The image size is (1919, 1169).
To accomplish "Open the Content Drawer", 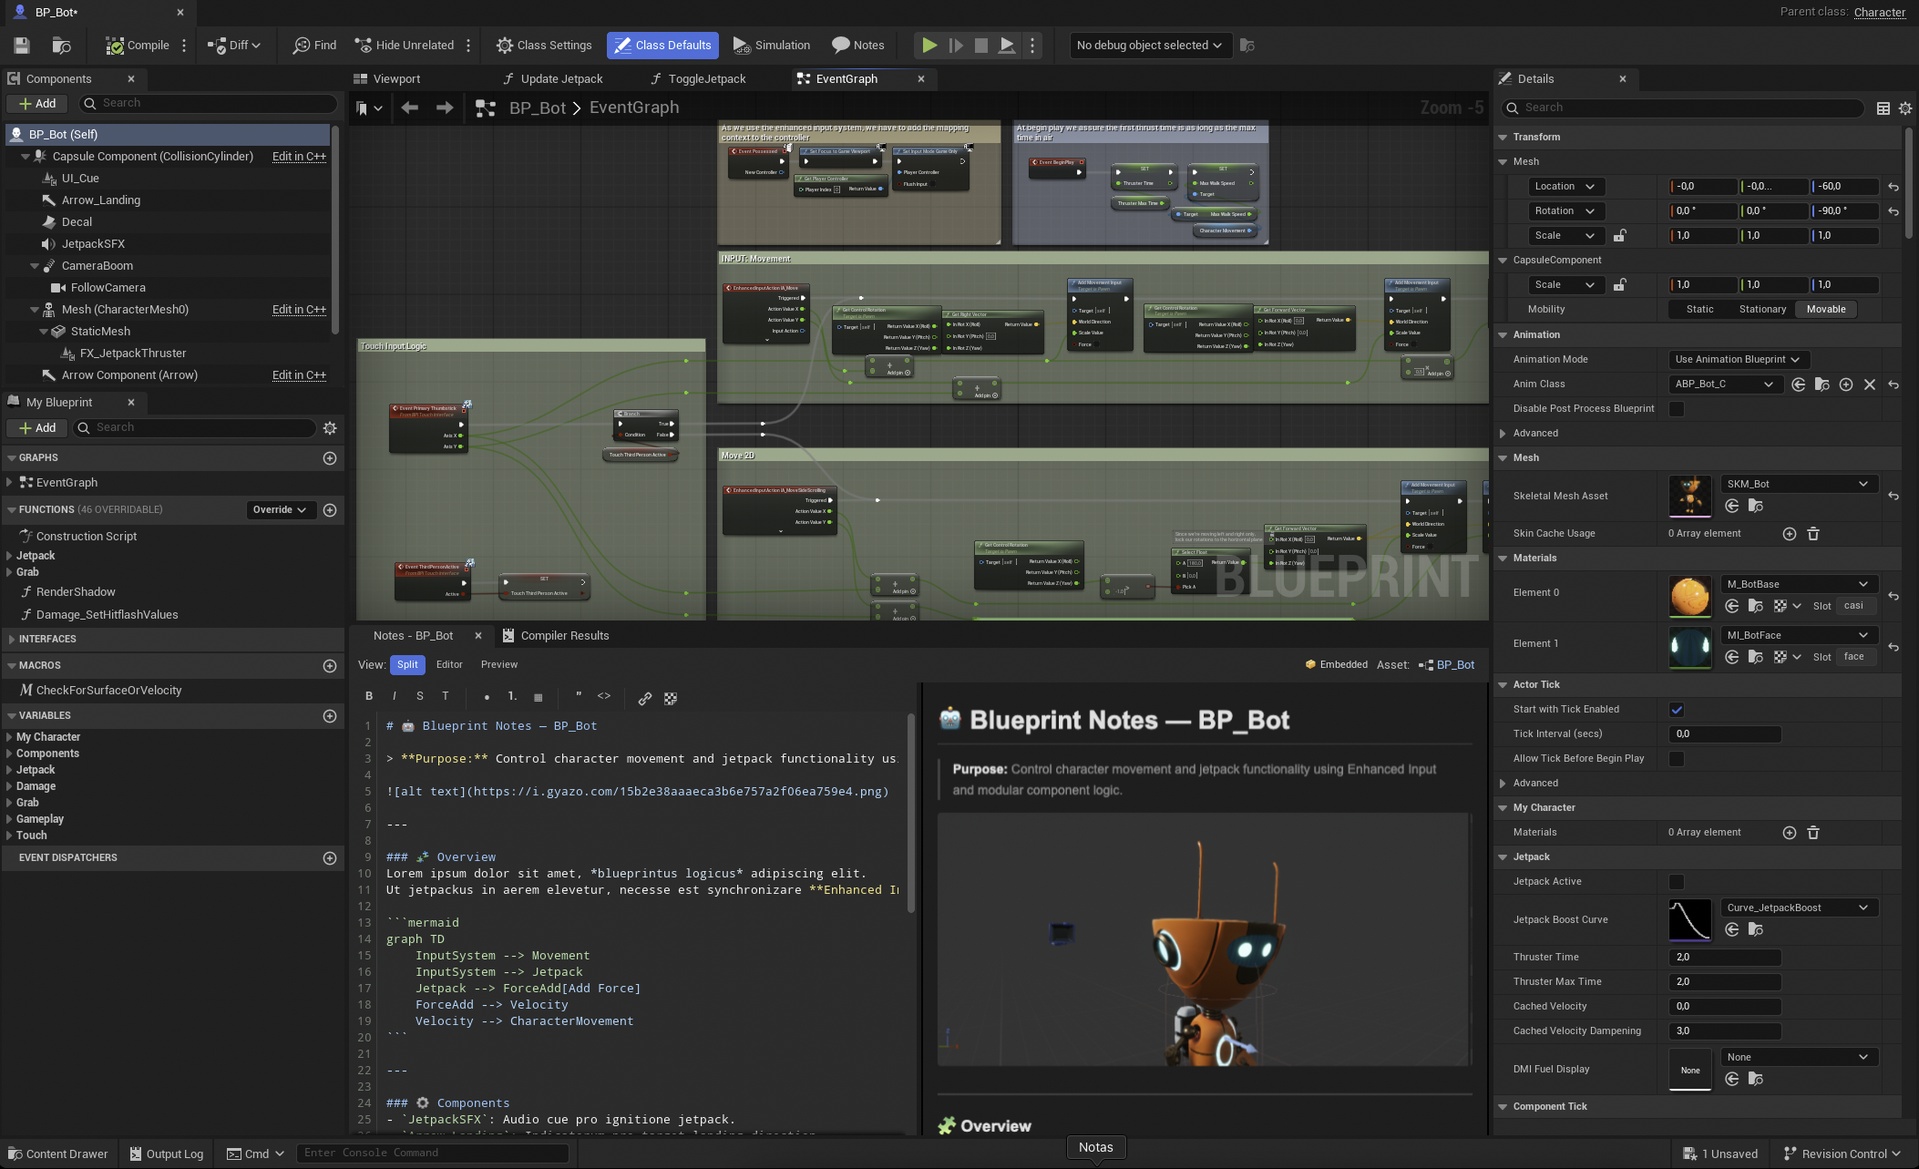I will coord(58,1154).
